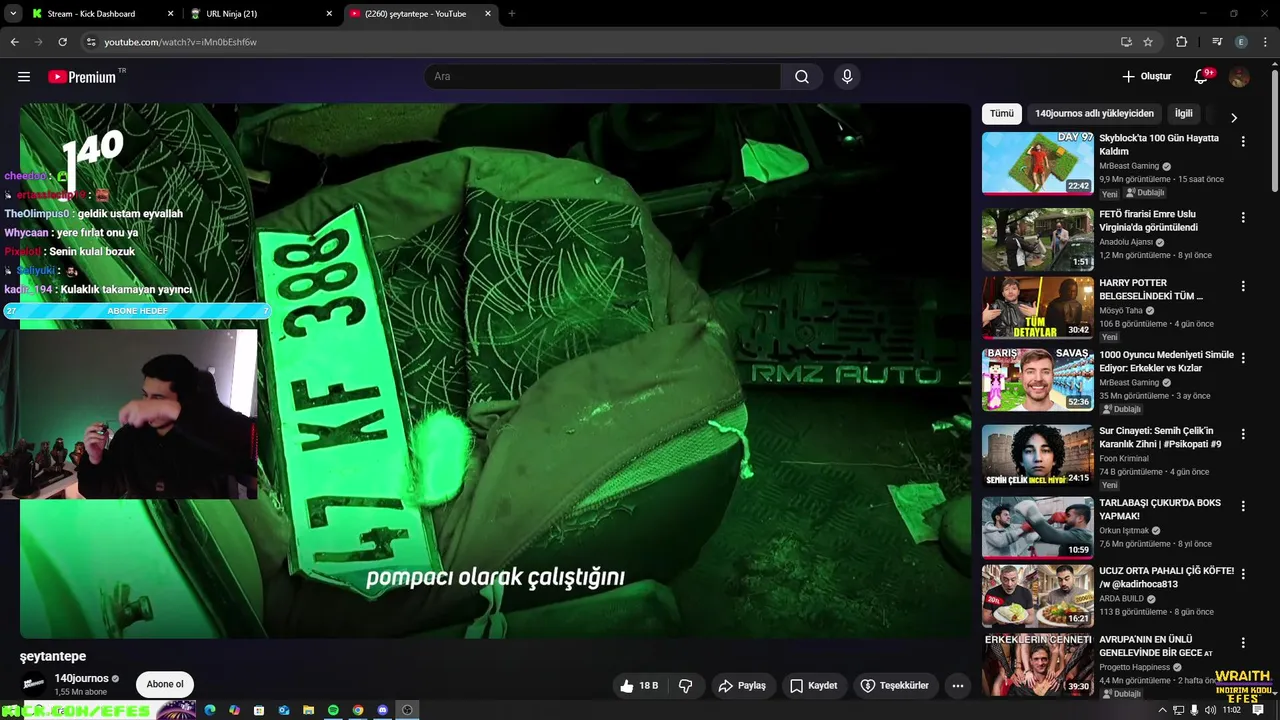Open volume control in system tray
The image size is (1280, 720).
(1210, 710)
